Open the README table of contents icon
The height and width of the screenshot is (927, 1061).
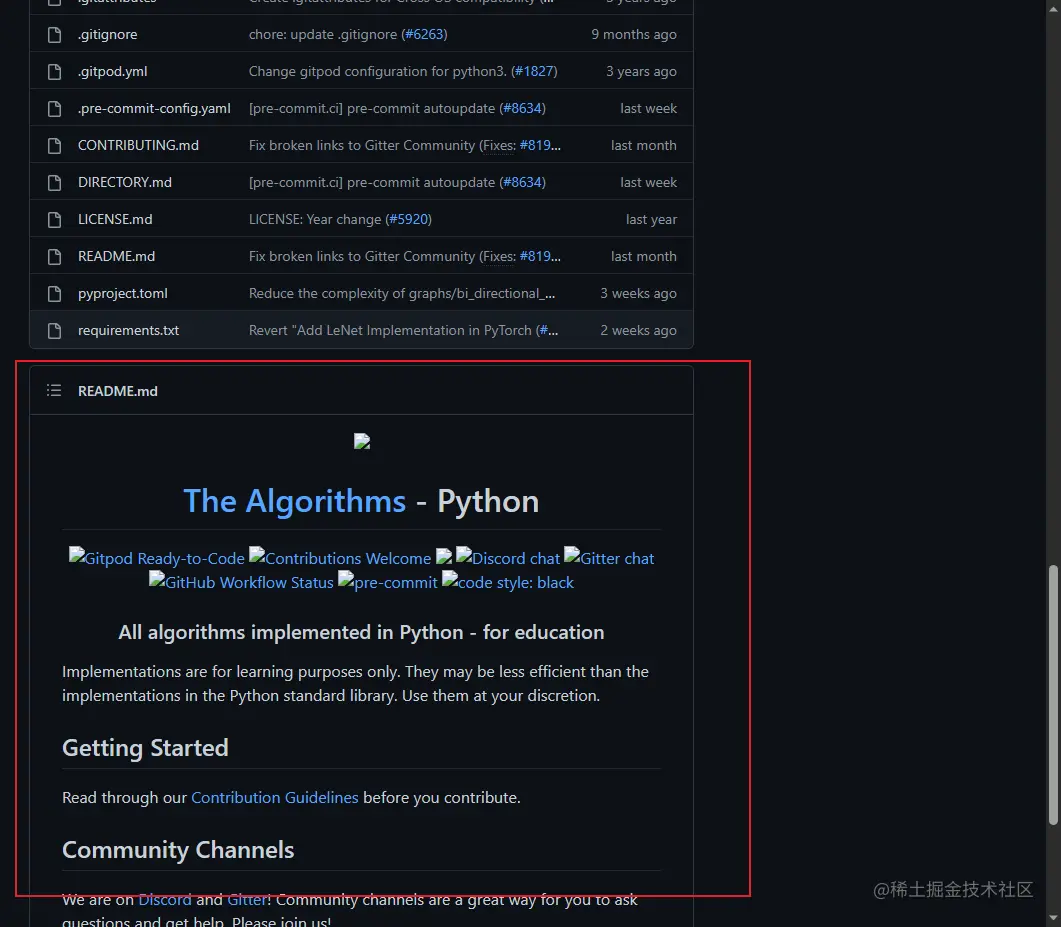[54, 390]
